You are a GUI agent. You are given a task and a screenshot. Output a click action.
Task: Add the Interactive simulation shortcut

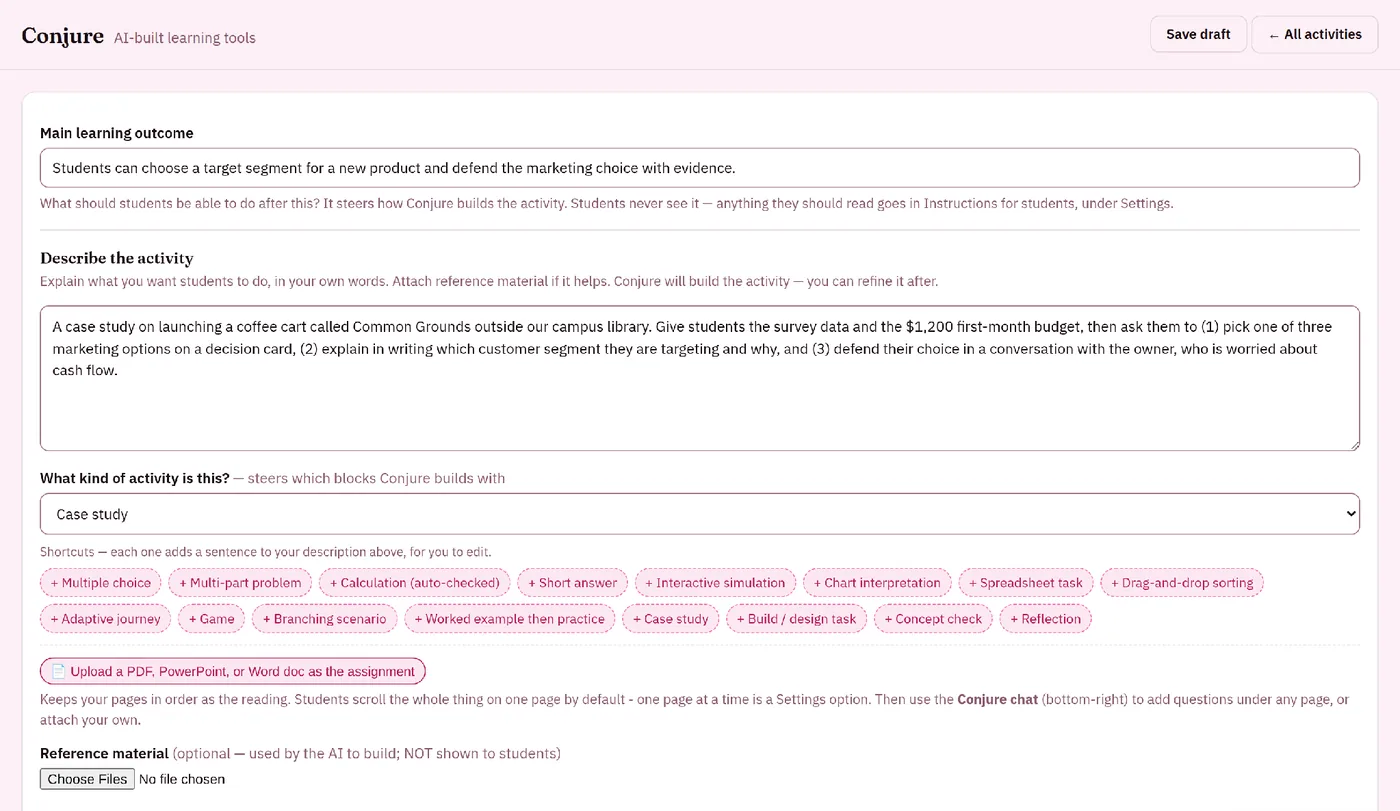click(x=716, y=583)
